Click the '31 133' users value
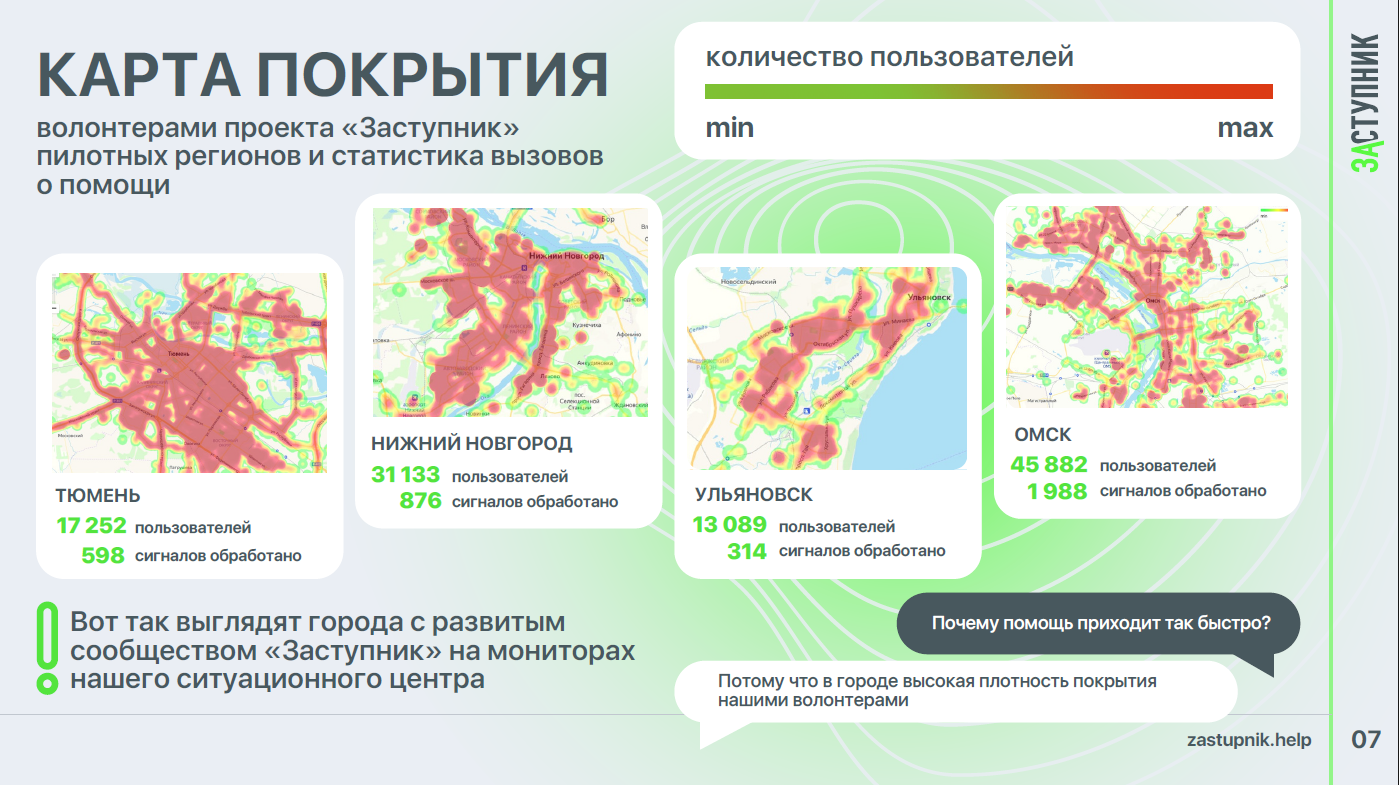 point(406,475)
